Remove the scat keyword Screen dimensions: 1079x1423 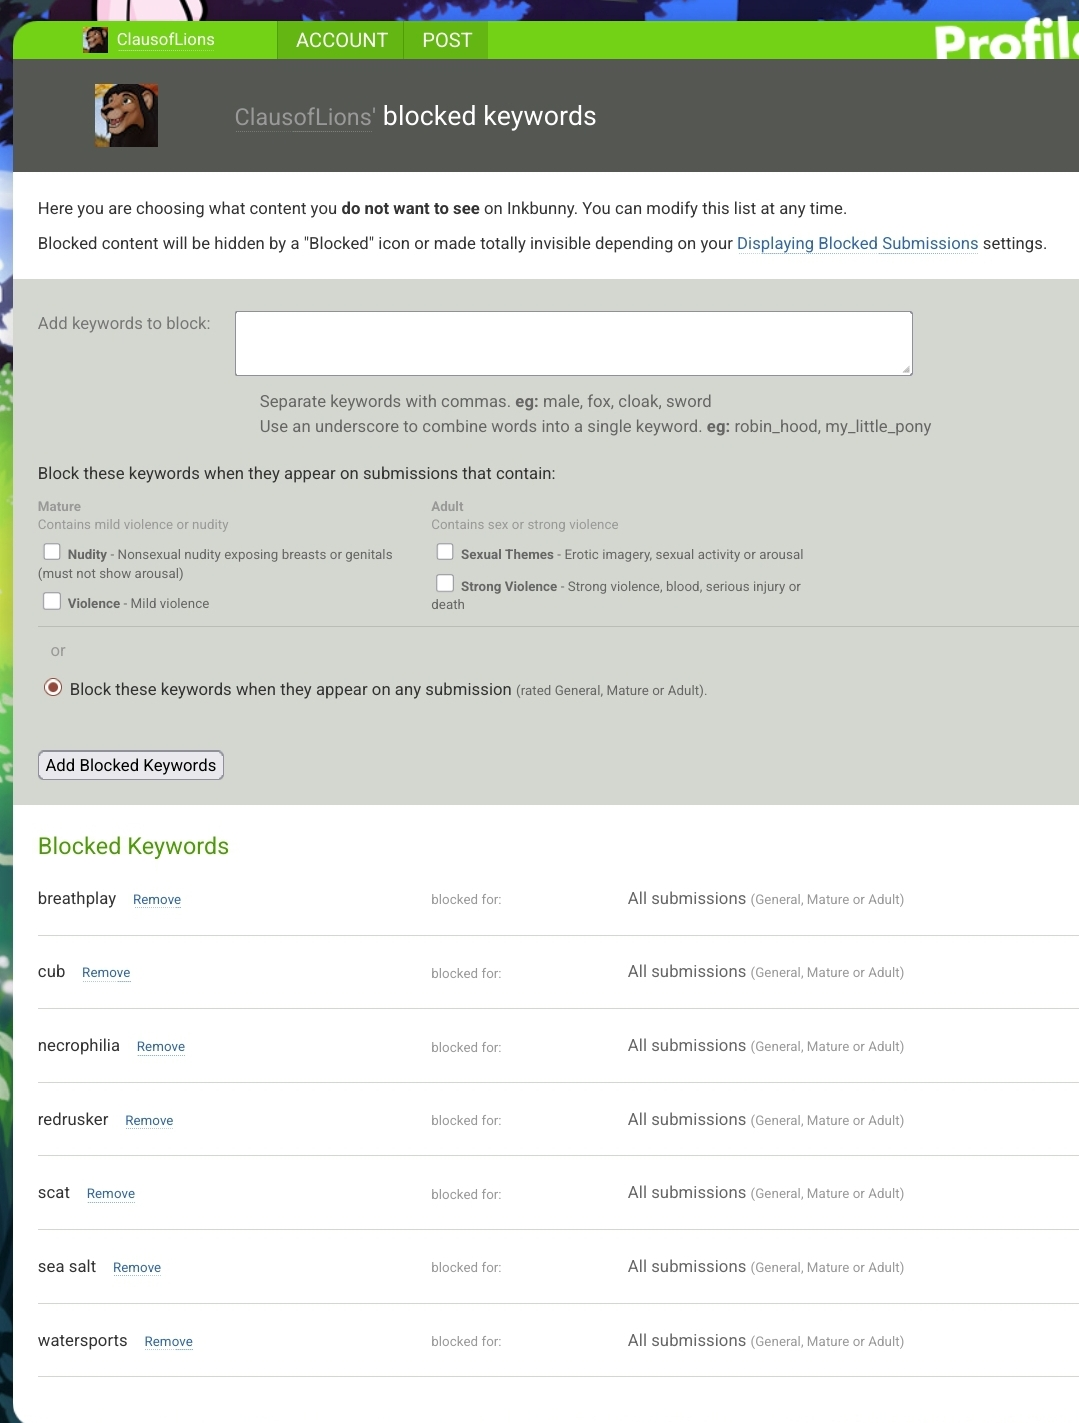coord(111,1194)
